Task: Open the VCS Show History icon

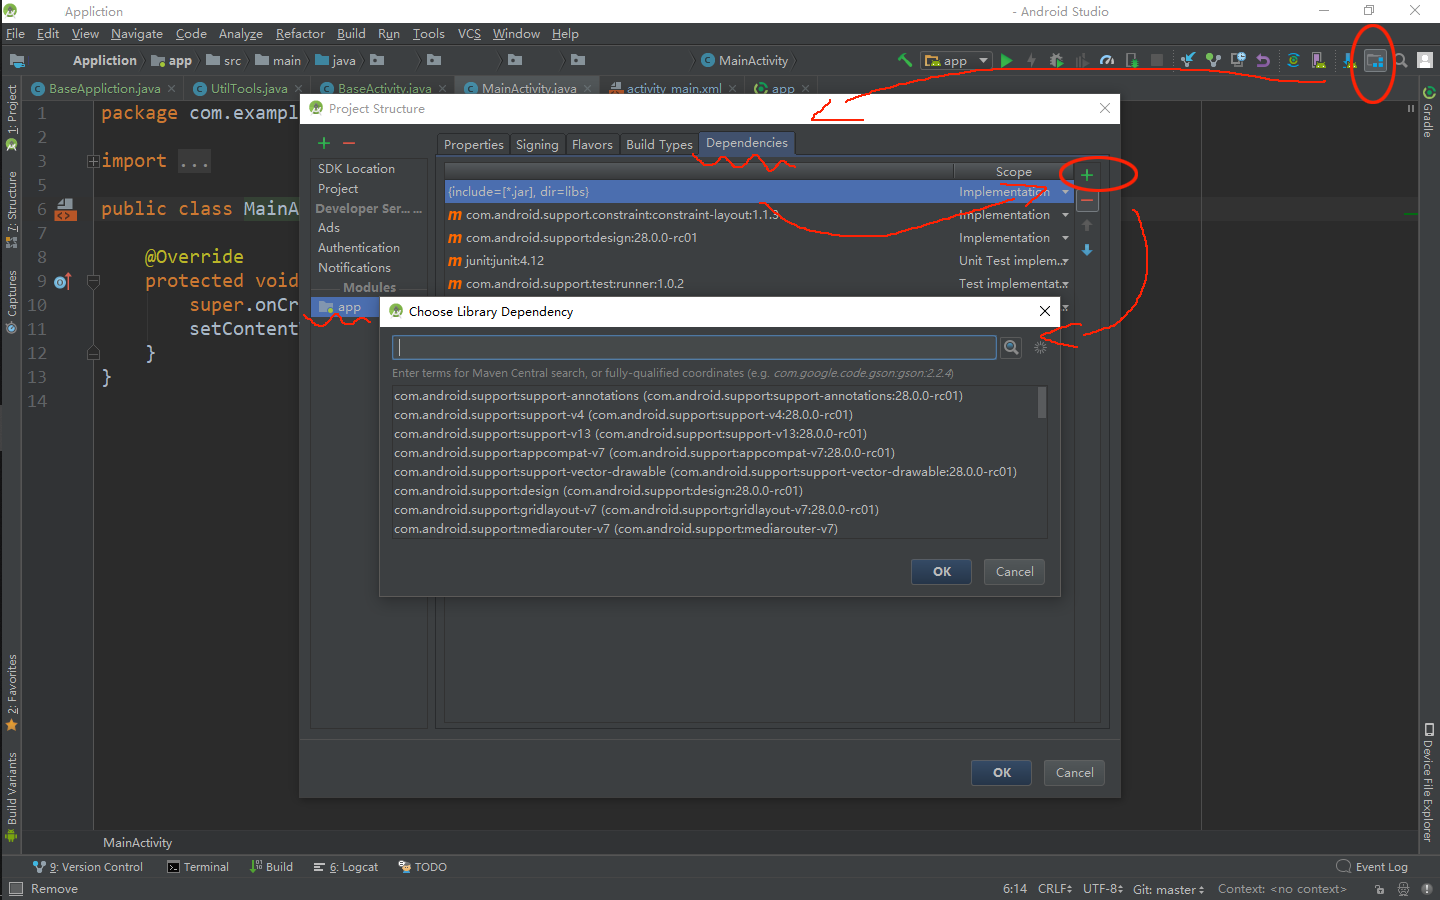Action: point(1238,60)
